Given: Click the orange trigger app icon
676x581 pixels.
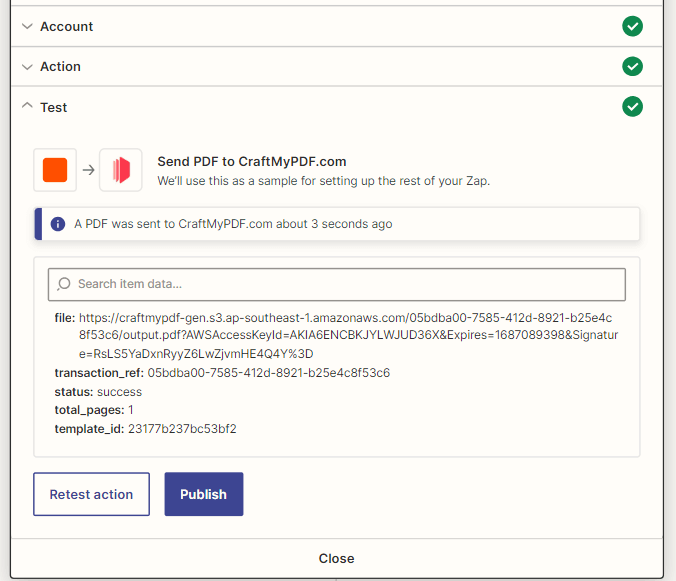Looking at the screenshot, I should coord(55,170).
